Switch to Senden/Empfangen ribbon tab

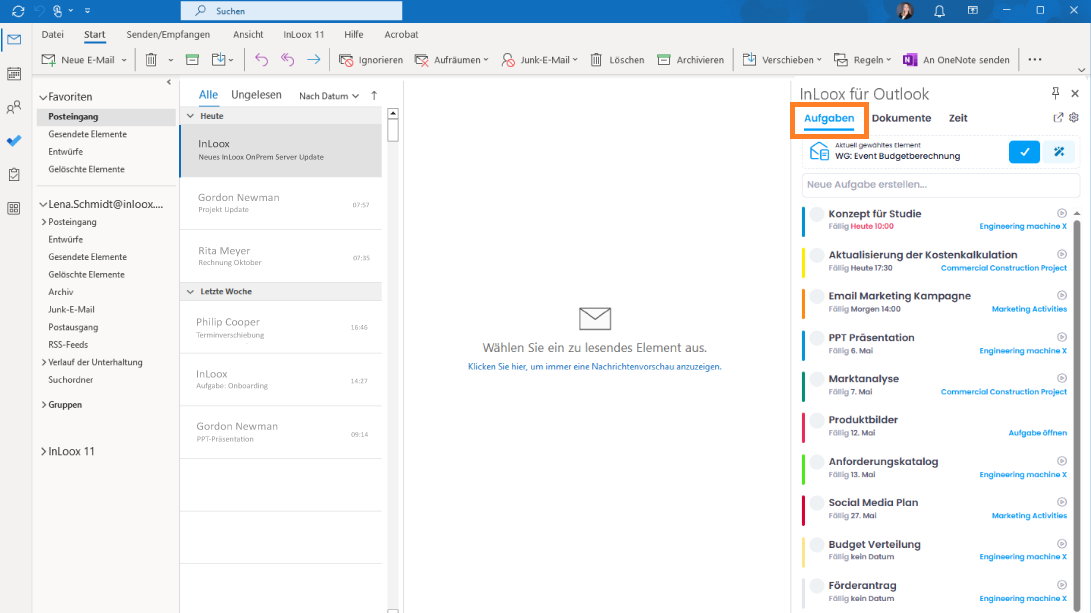[168, 34]
